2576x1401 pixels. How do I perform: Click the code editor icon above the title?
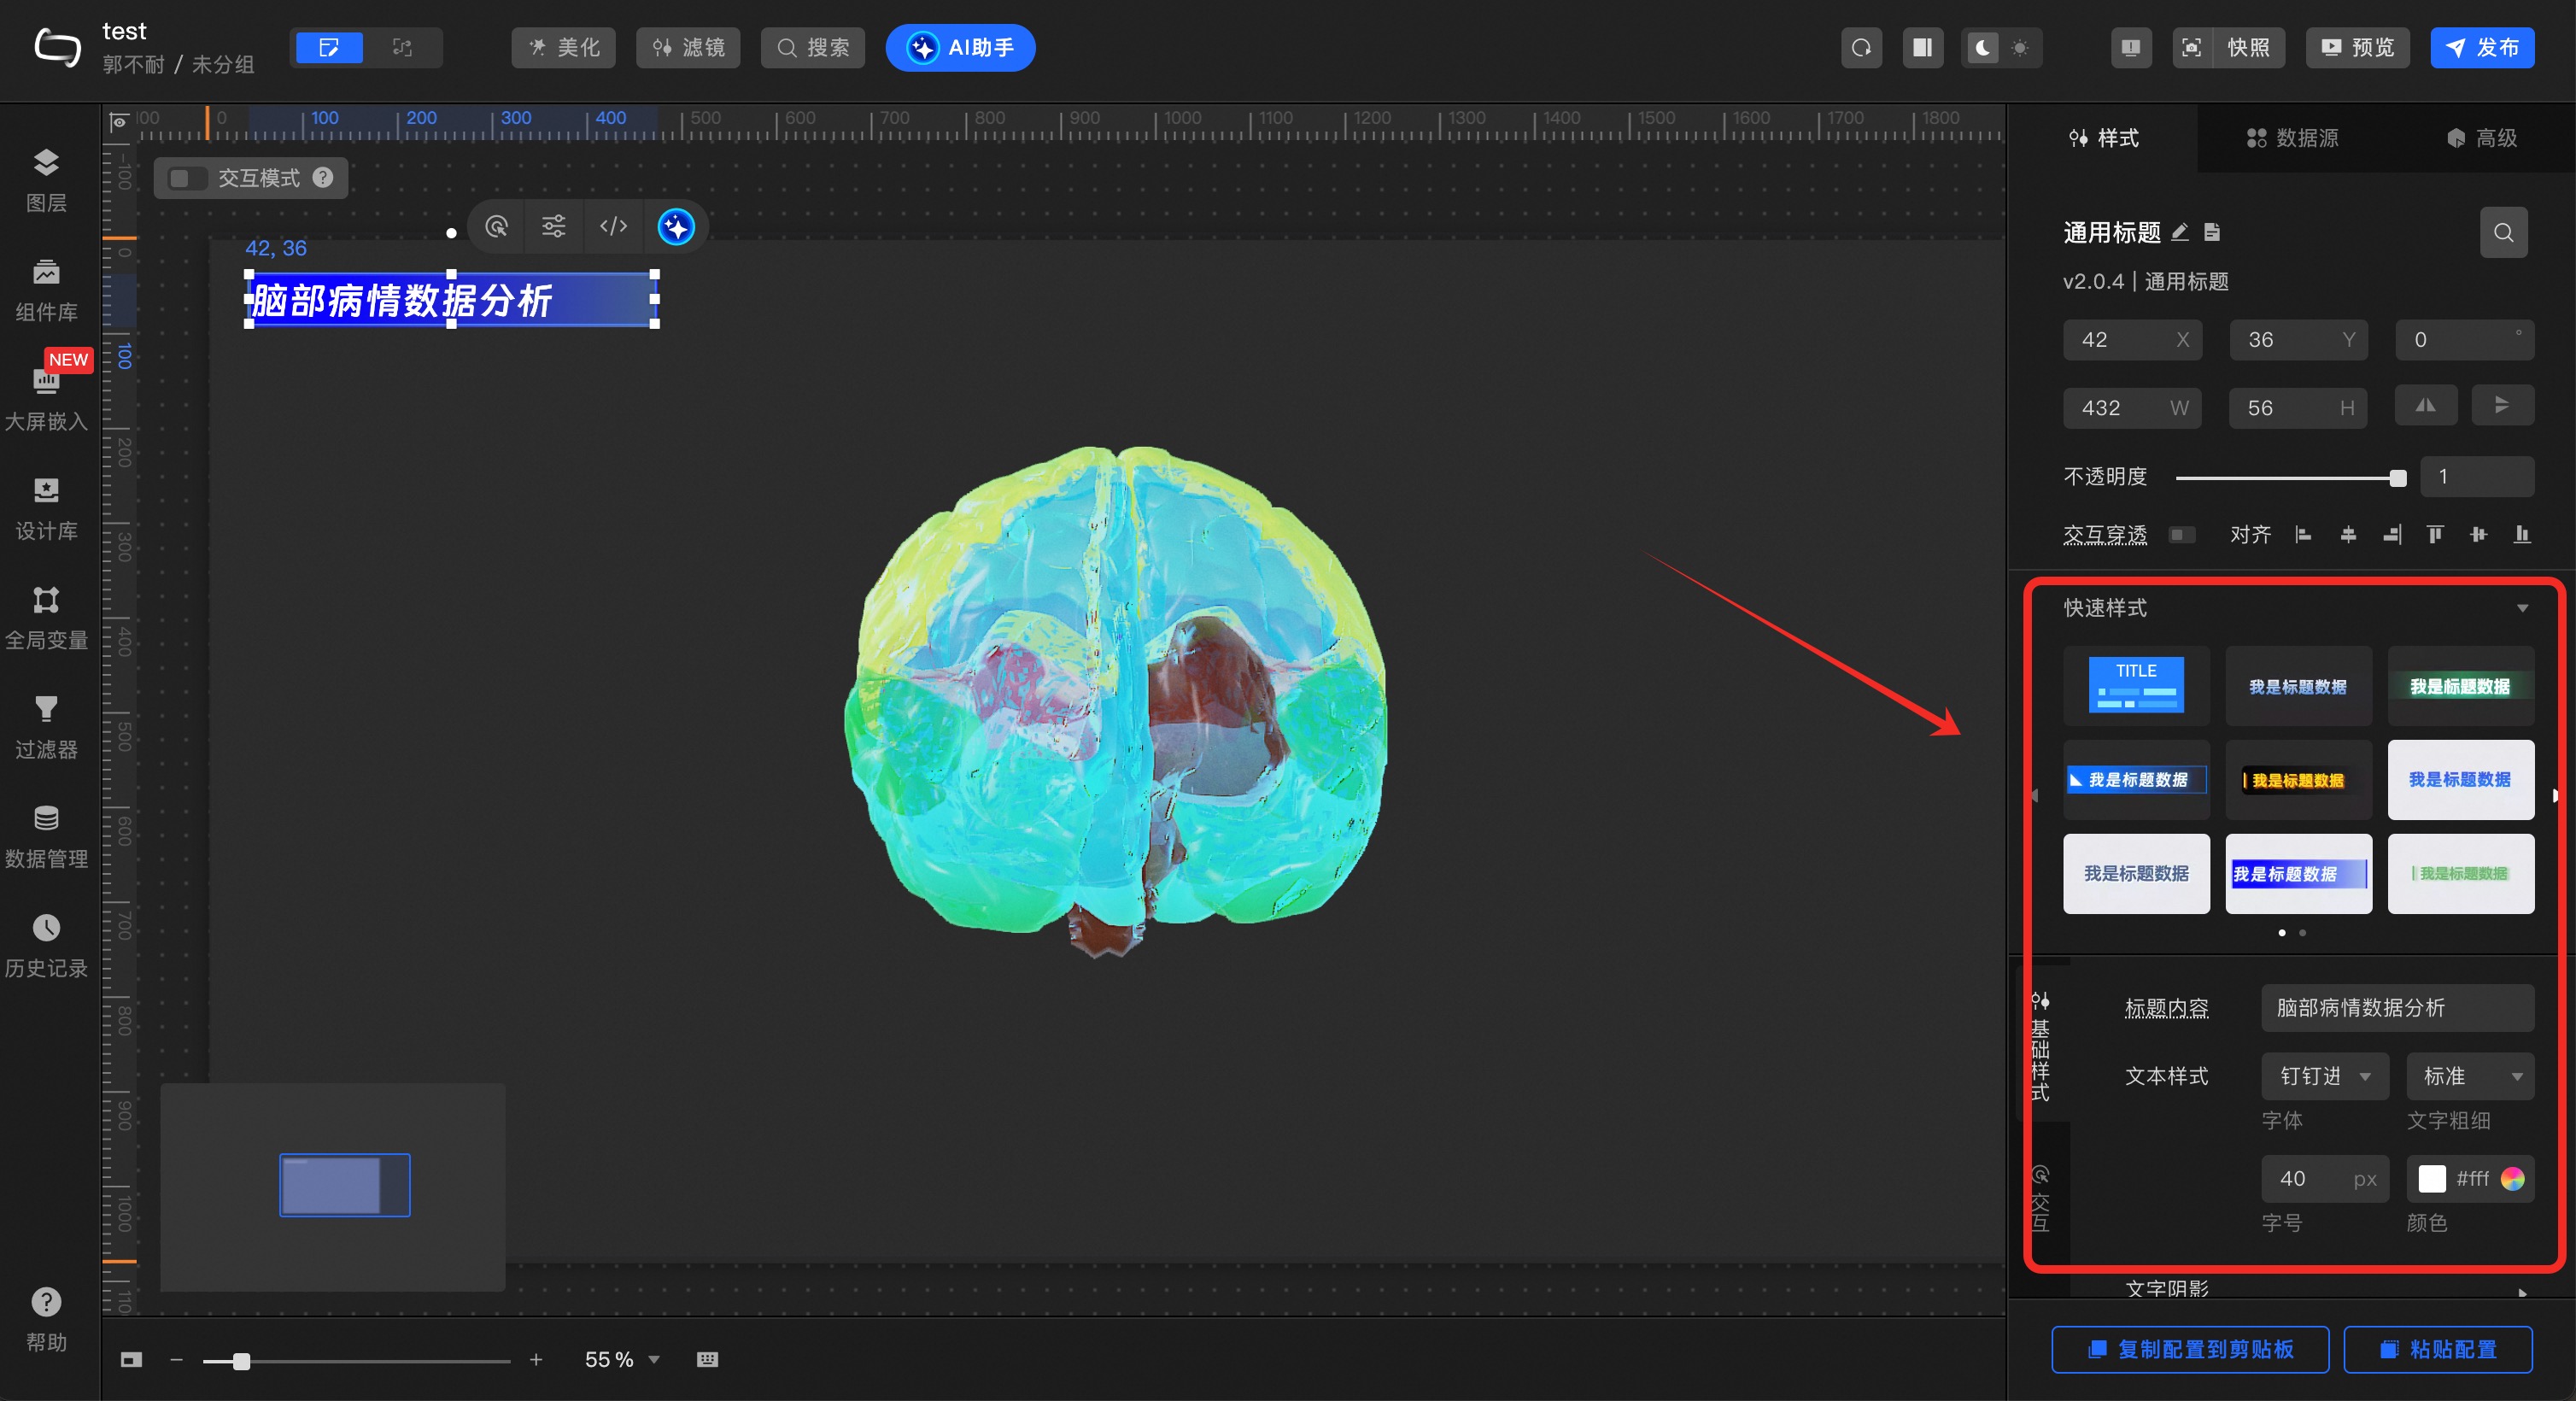pos(613,227)
